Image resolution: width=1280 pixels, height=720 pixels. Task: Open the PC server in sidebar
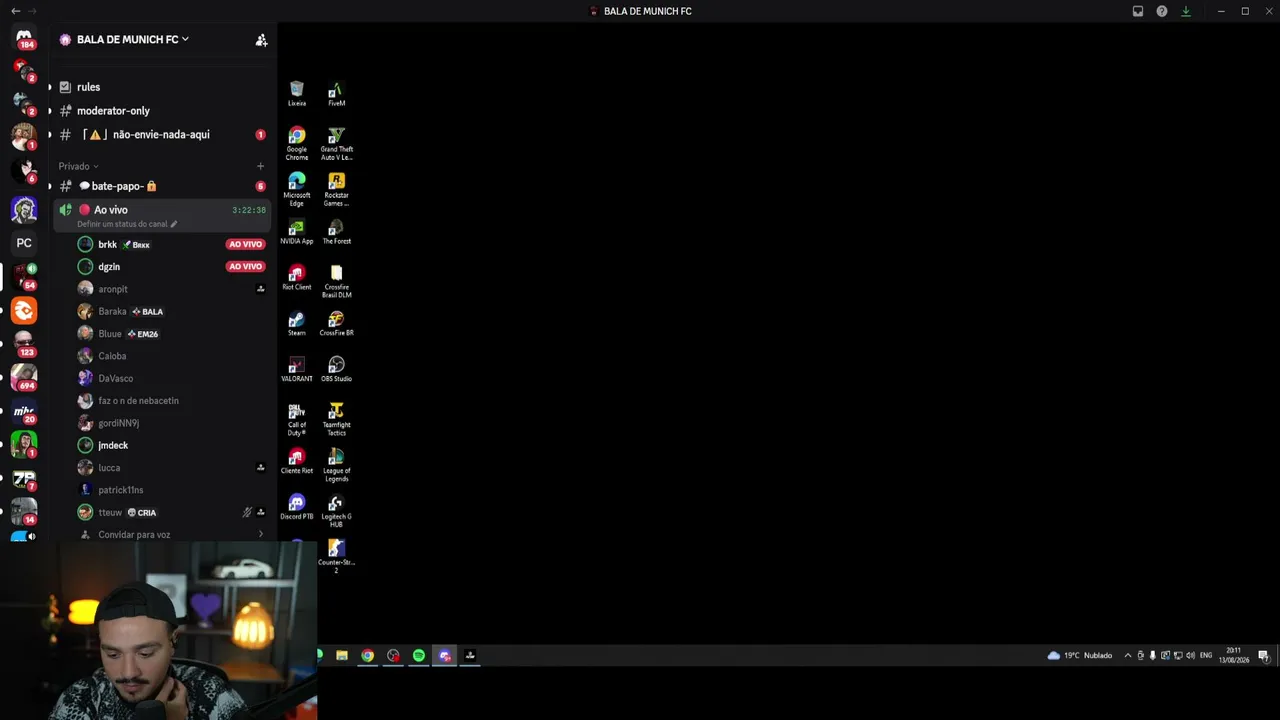(x=24, y=243)
